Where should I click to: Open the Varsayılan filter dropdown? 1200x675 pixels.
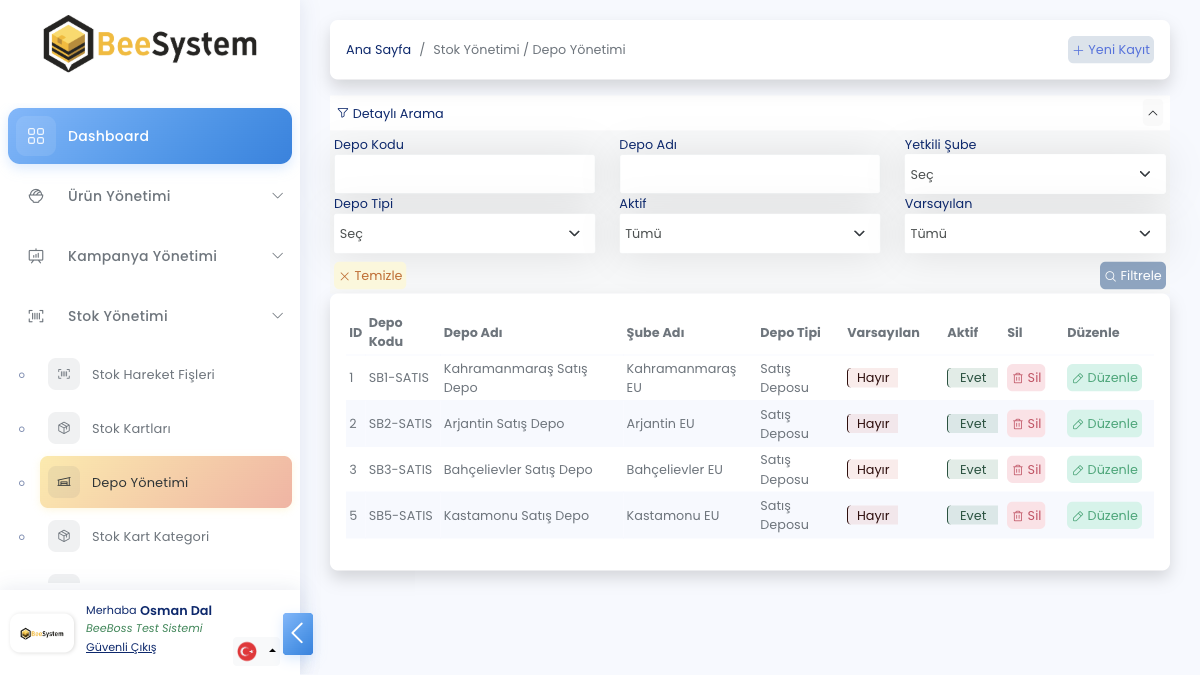(1034, 233)
